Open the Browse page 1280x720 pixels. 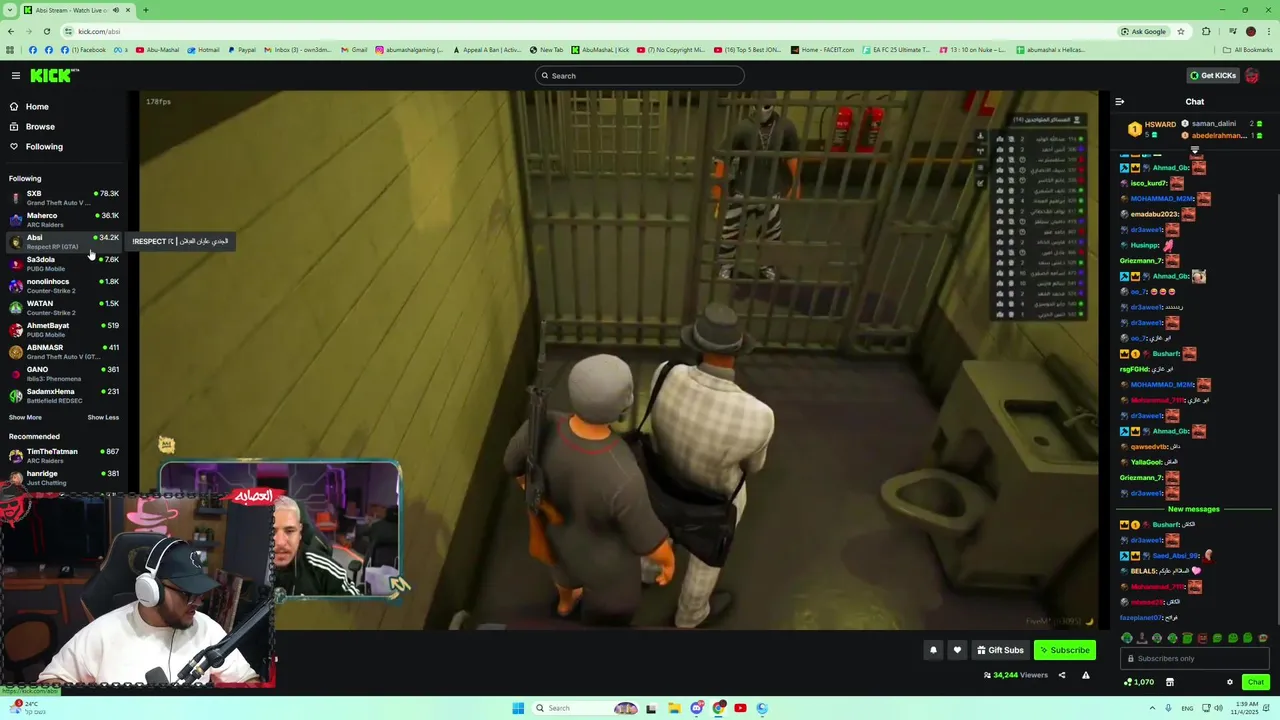(40, 127)
